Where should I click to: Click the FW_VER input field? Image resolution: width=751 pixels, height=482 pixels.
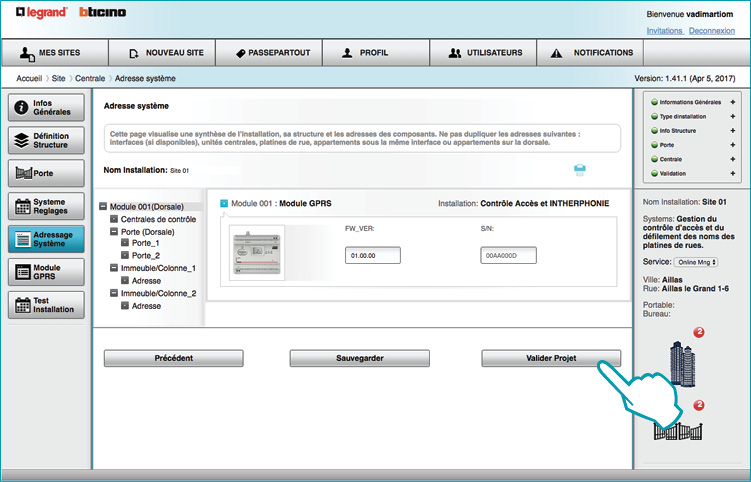coord(373,256)
